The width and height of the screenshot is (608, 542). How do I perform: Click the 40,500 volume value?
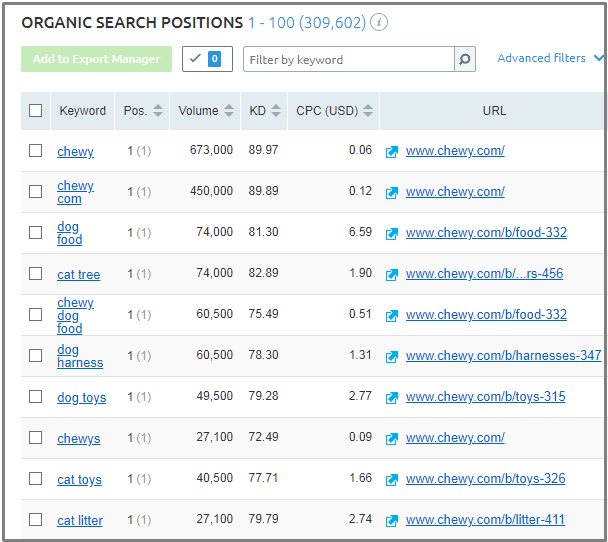point(214,478)
